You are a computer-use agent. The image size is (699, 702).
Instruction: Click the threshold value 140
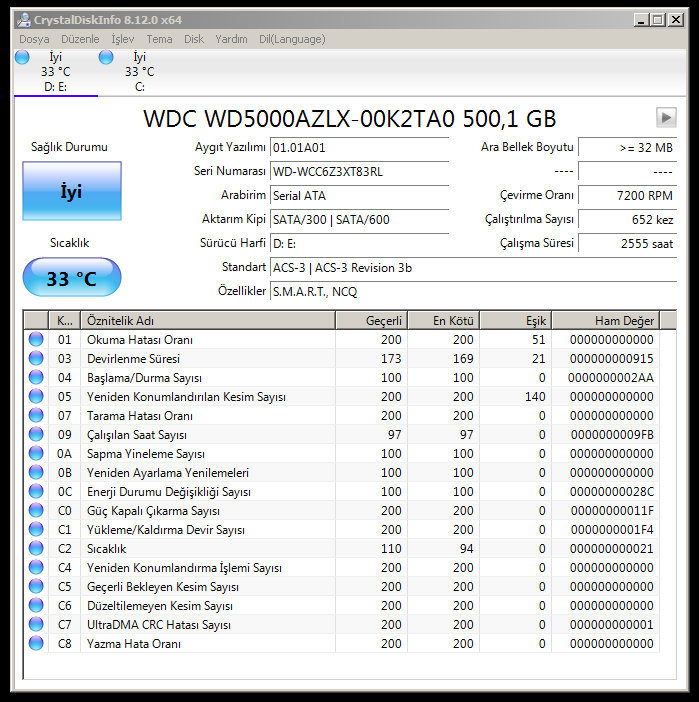click(x=535, y=397)
